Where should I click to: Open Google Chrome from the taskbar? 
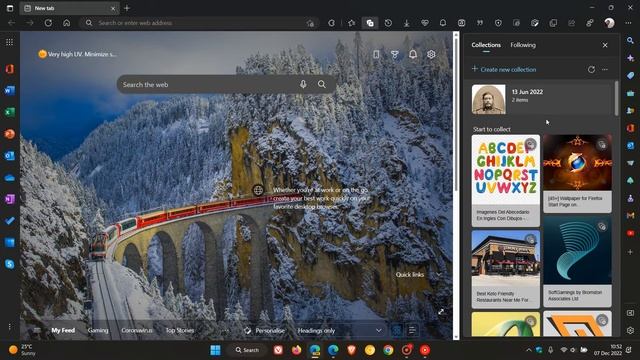(x=388, y=350)
